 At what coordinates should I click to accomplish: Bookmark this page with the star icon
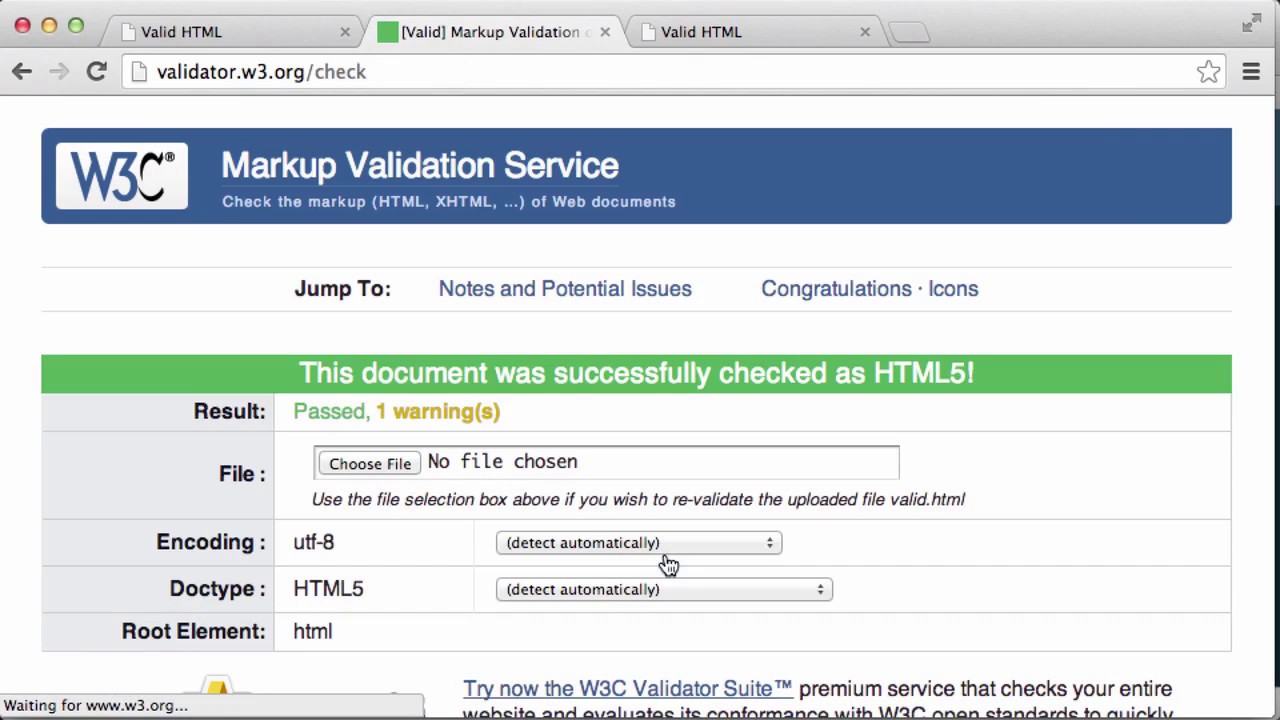1208,71
